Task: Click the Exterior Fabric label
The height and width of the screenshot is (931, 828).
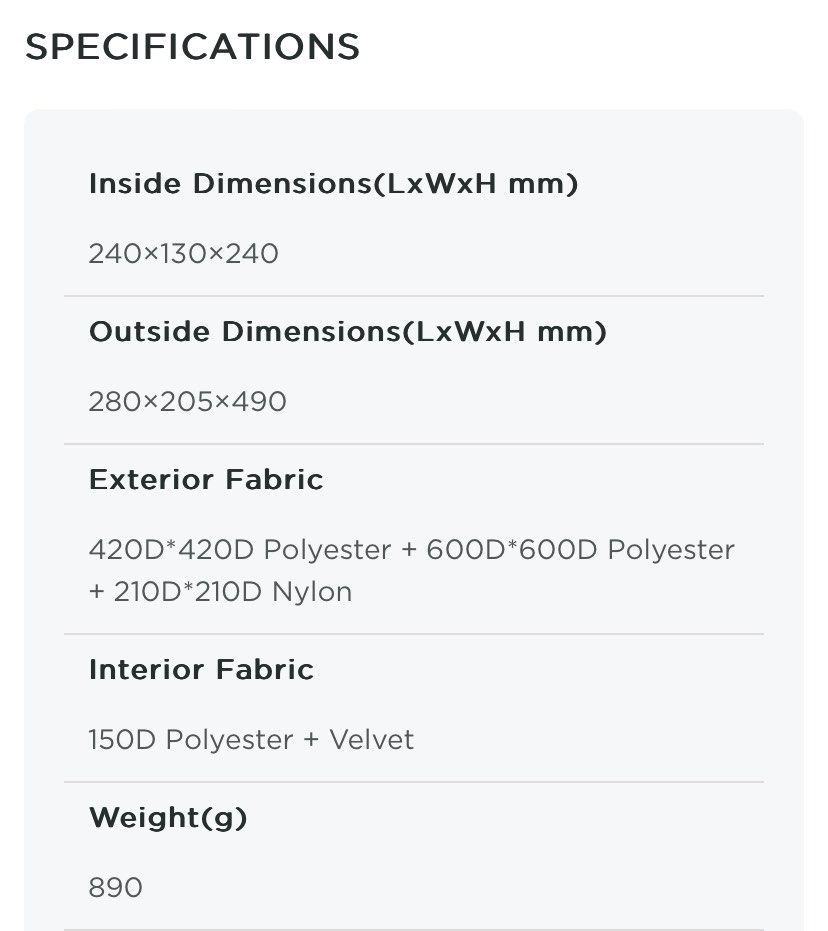Action: (206, 480)
